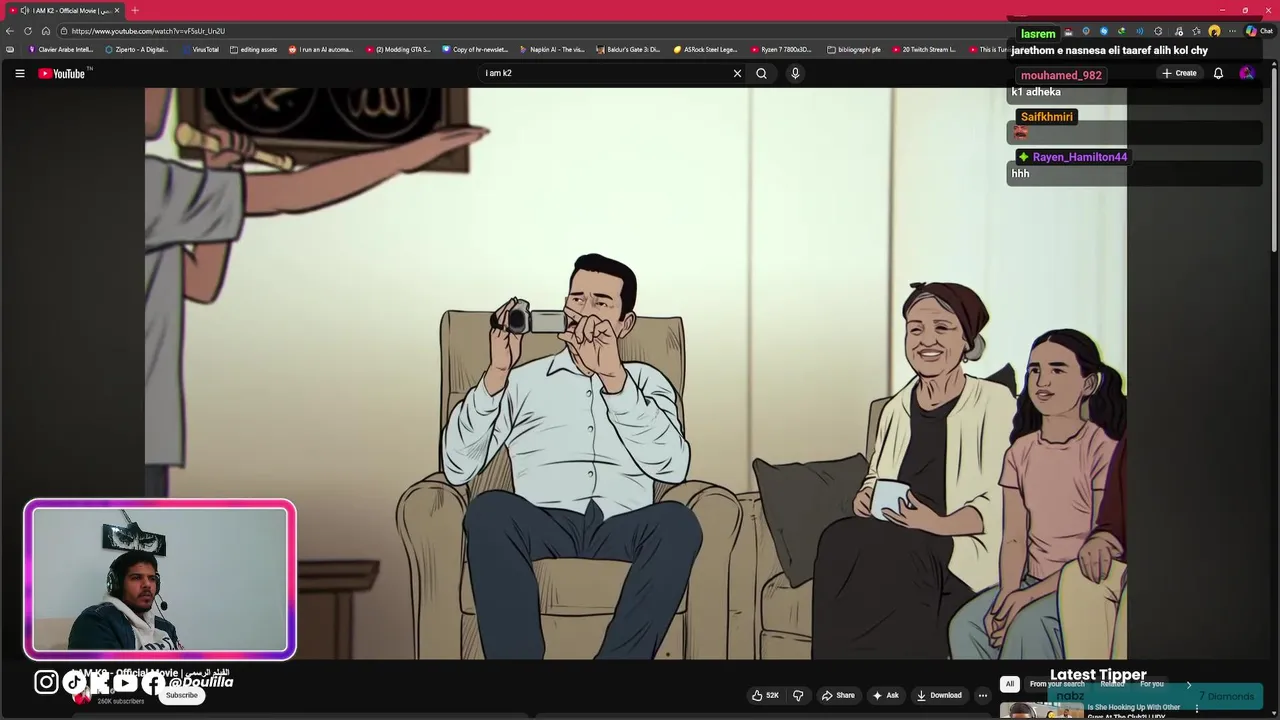
Task: Open a new browser tab
Action: [135, 10]
